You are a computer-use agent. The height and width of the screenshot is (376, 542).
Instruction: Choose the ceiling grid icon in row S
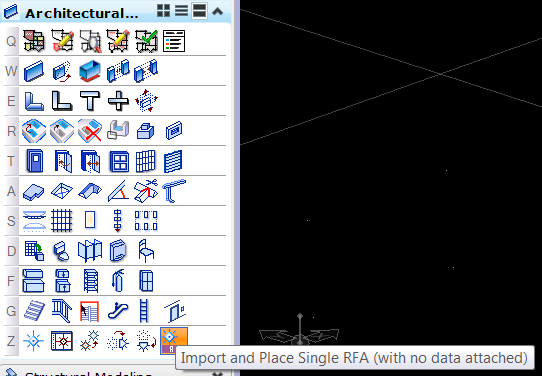tap(62, 220)
